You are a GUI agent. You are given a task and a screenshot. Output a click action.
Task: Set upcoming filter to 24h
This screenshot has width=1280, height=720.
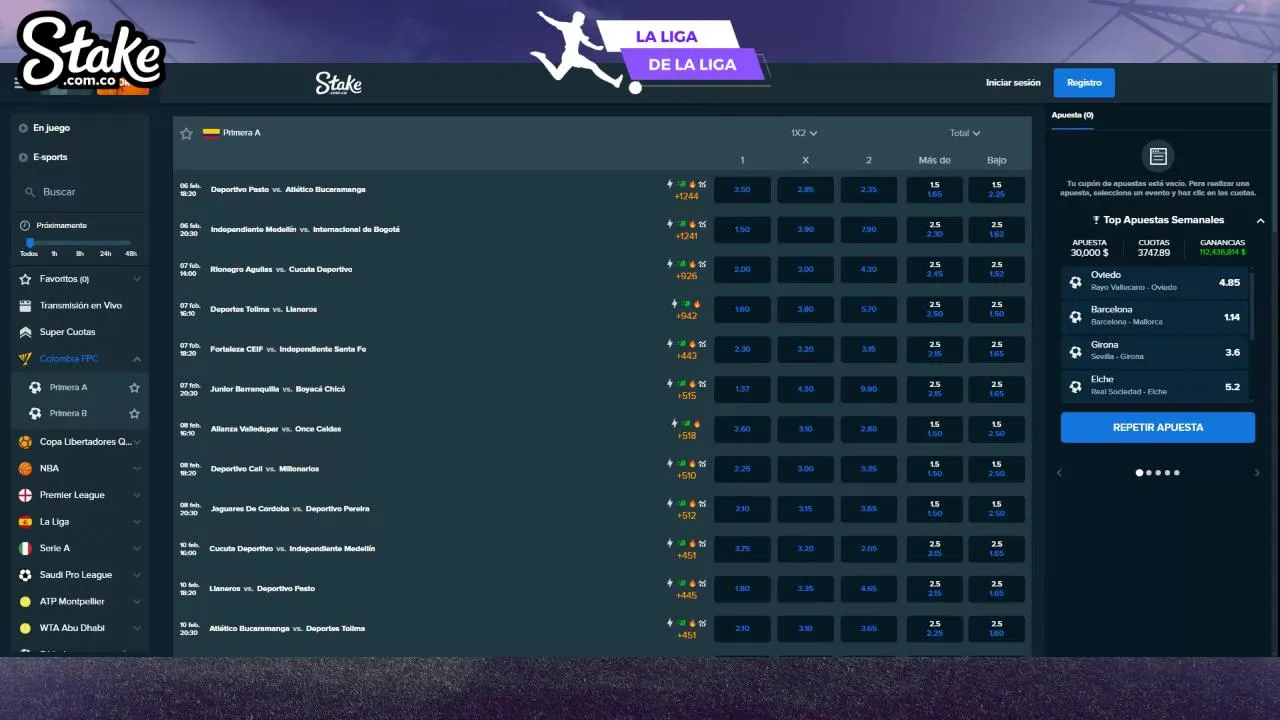pyautogui.click(x=105, y=253)
